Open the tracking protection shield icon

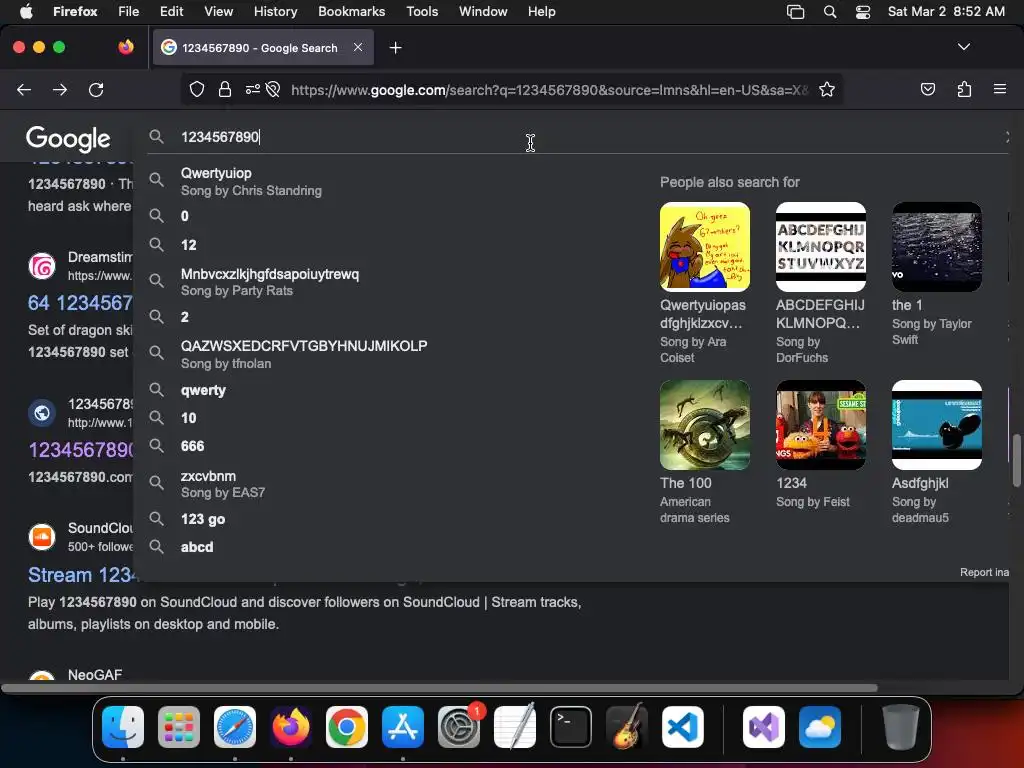[x=197, y=89]
